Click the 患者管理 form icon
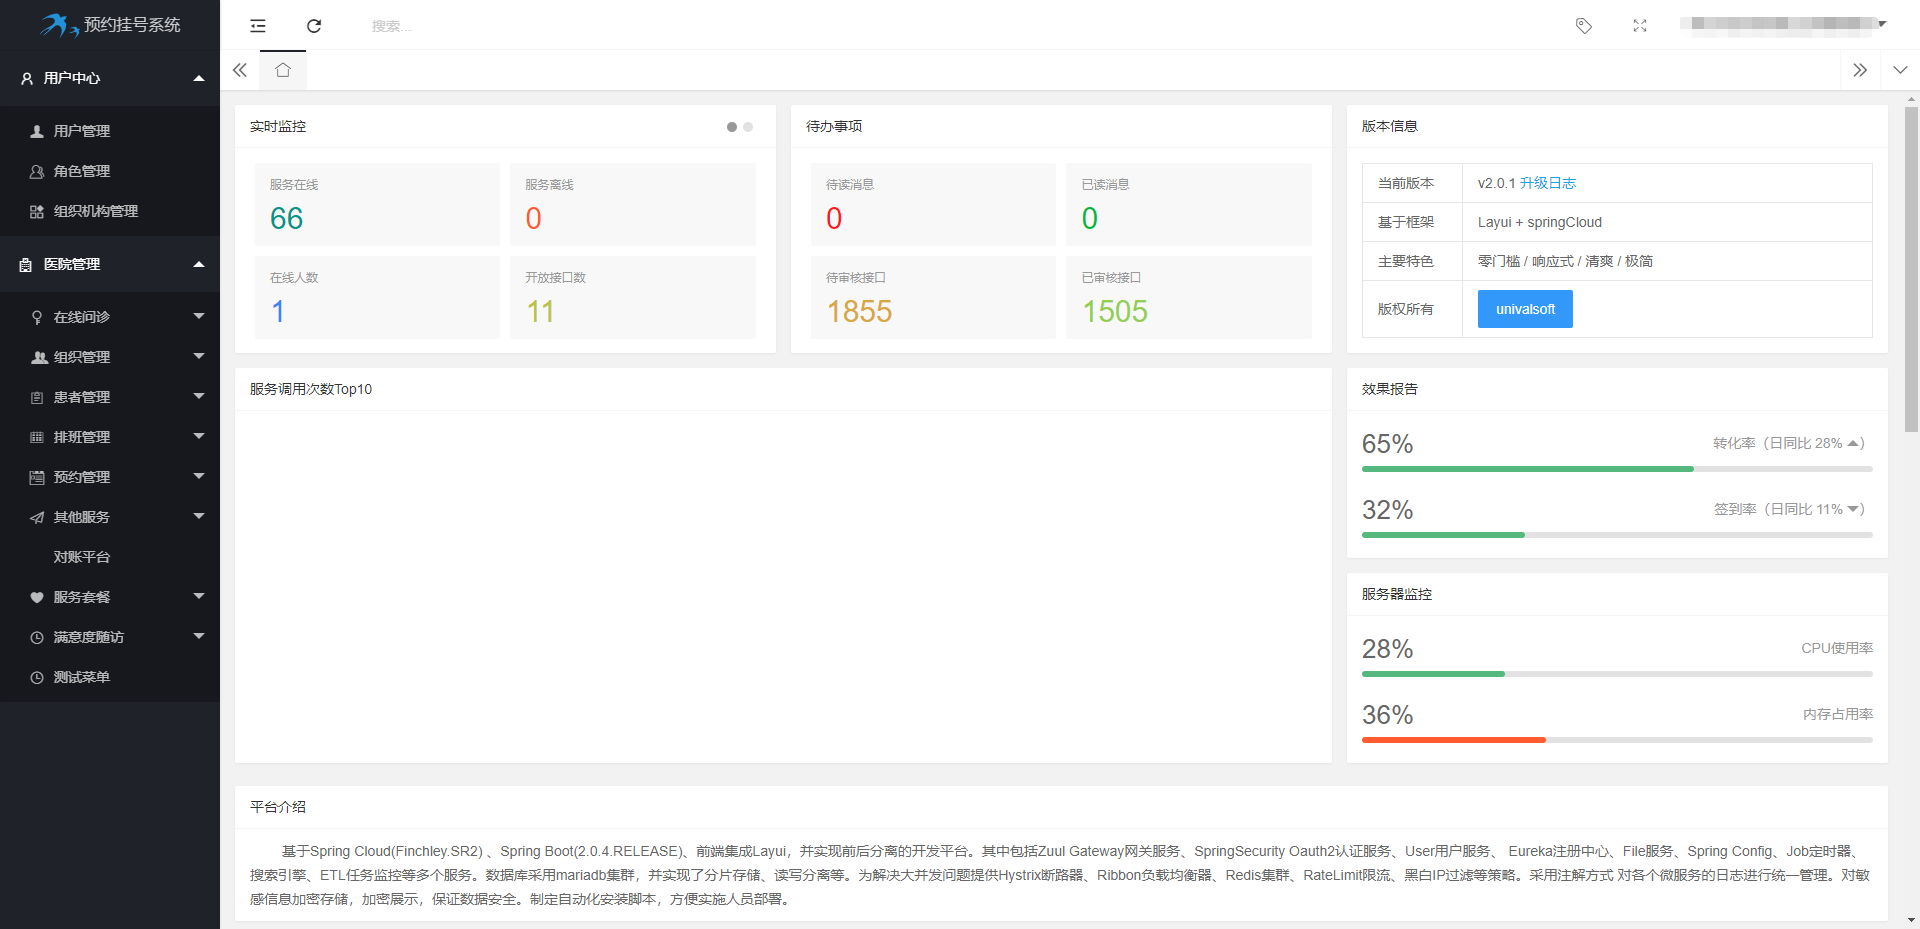The image size is (1920, 929). (37, 397)
